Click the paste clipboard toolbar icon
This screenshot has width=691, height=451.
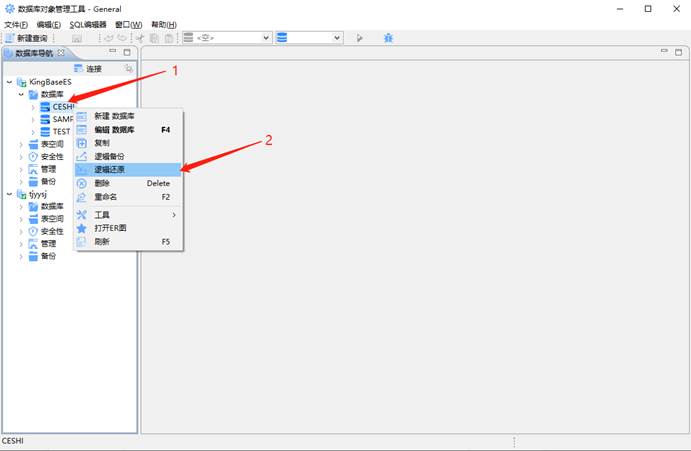pos(169,38)
